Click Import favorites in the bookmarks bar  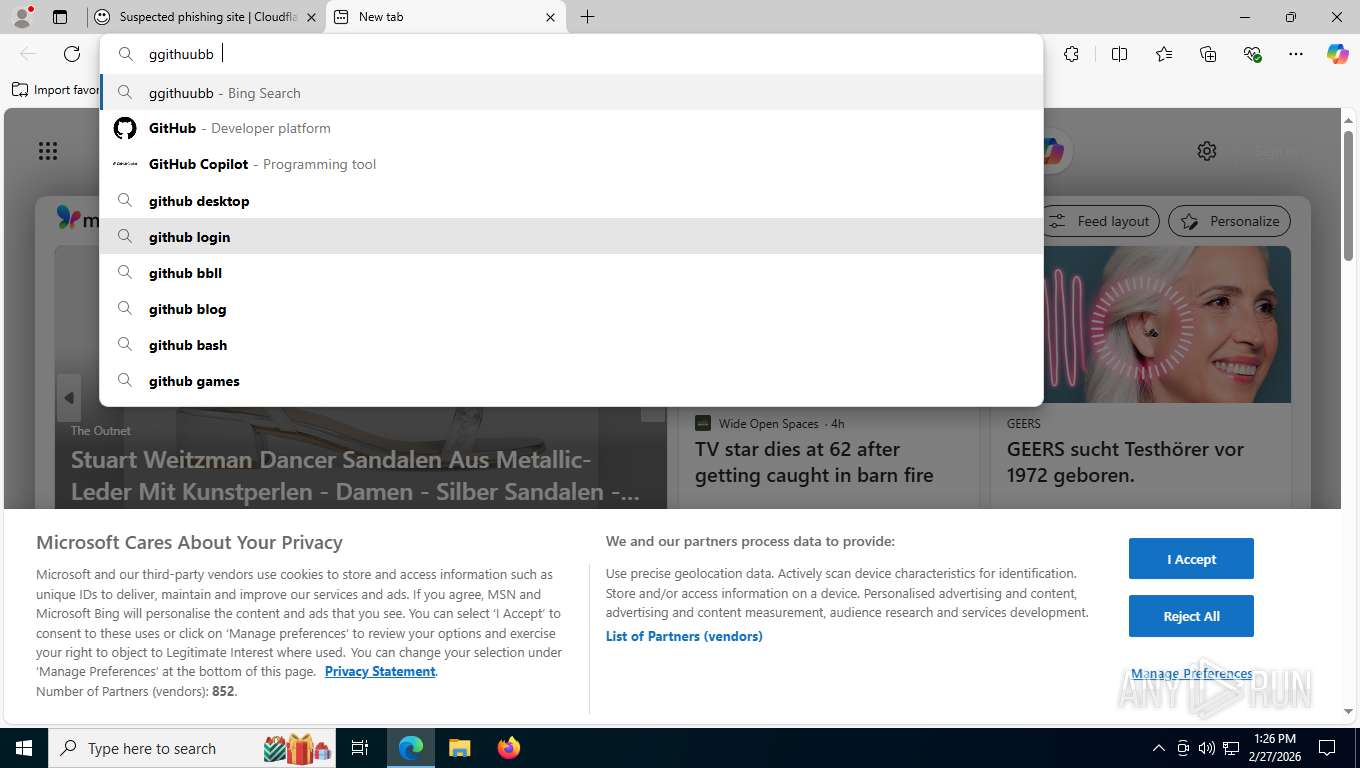pyautogui.click(x=56, y=89)
